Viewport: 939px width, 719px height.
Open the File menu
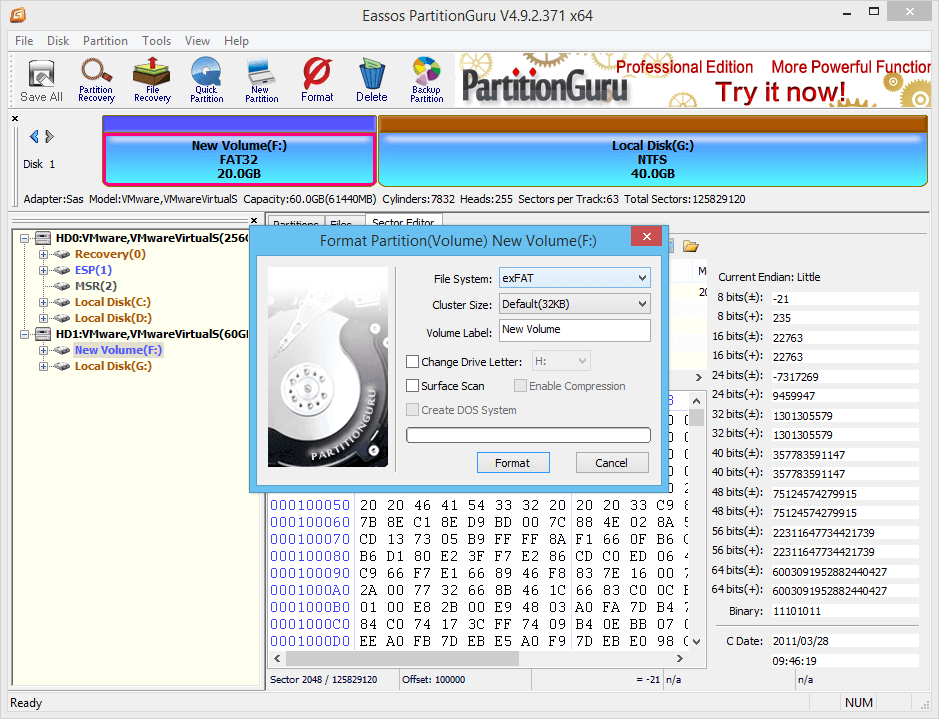point(24,41)
